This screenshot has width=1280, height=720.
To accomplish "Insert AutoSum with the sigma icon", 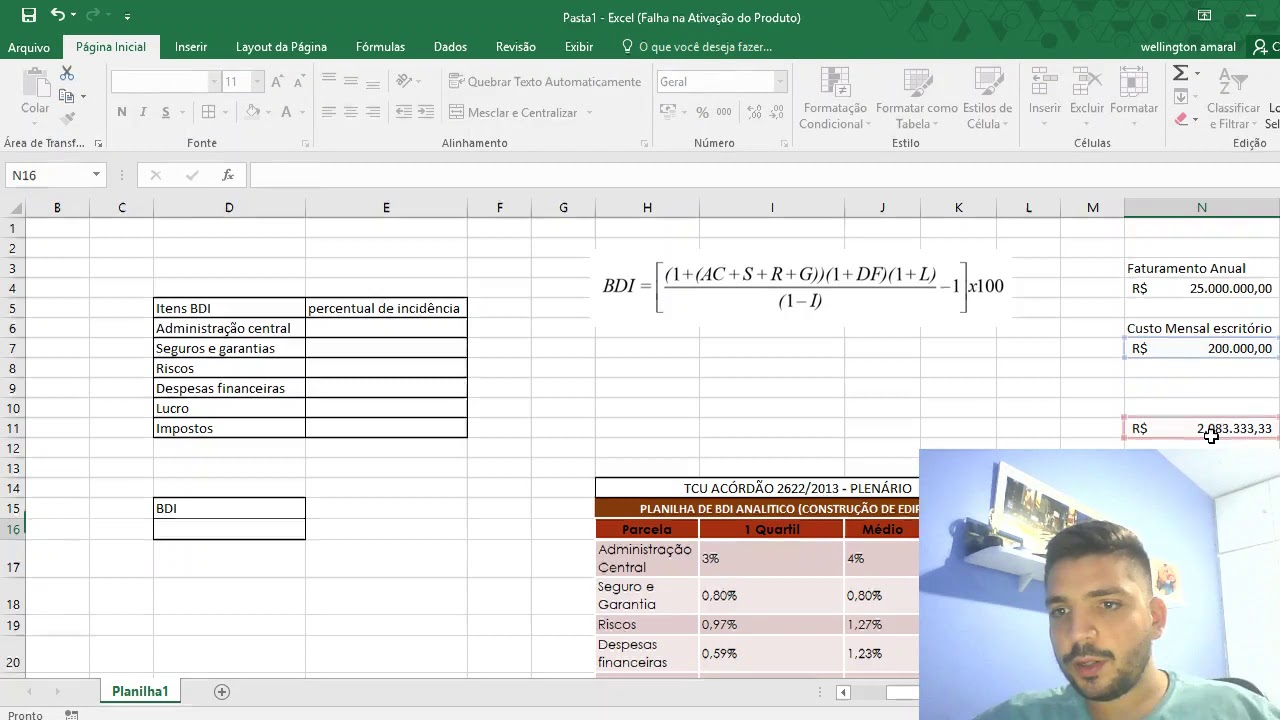I will coord(1181,73).
